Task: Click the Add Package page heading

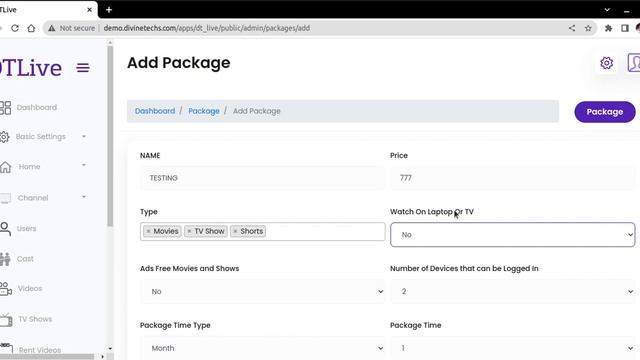Action: click(179, 63)
